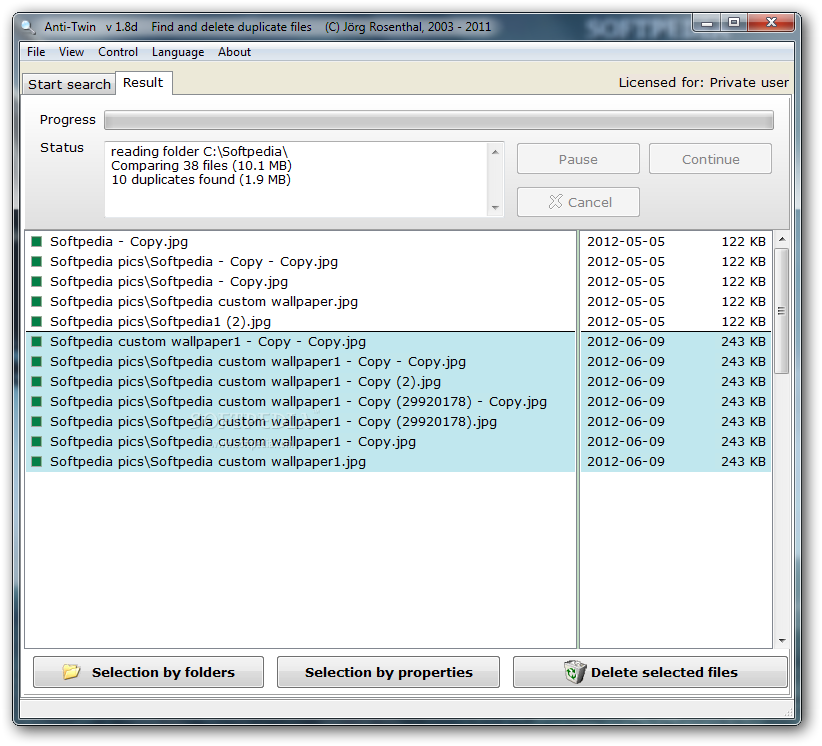This screenshot has width=822, height=746.
Task: Open Selection by properties
Action: pyautogui.click(x=388, y=672)
